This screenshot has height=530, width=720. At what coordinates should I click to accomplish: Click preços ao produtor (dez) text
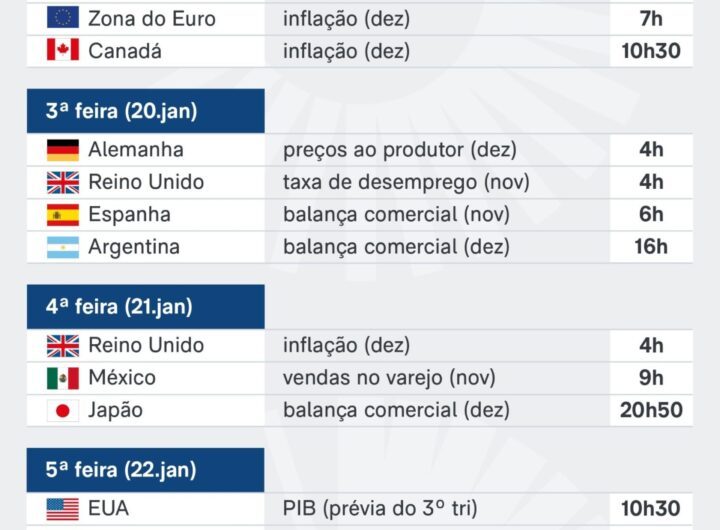click(x=400, y=150)
